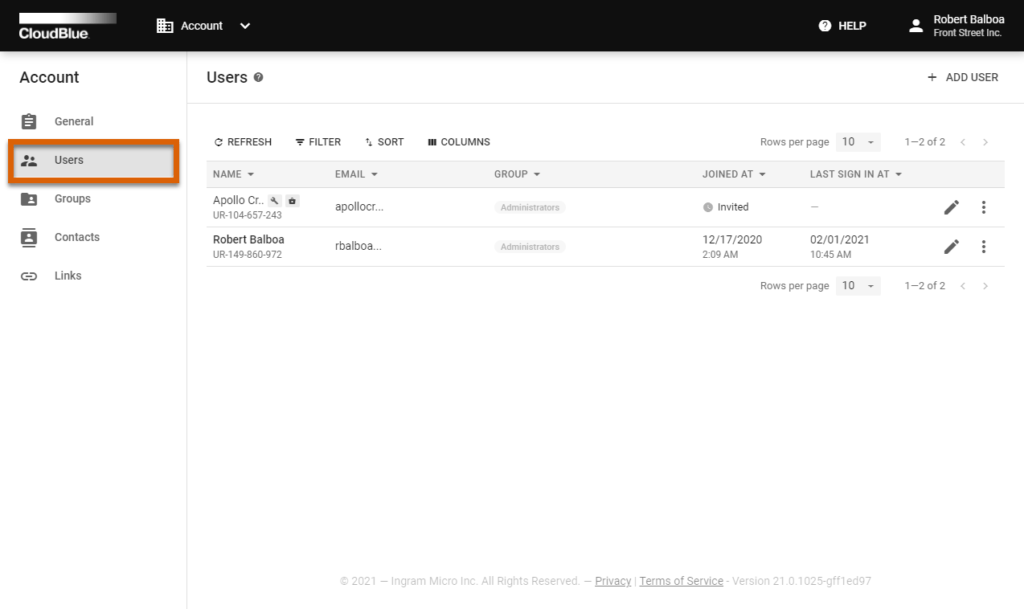Open the Groups section

click(71, 198)
